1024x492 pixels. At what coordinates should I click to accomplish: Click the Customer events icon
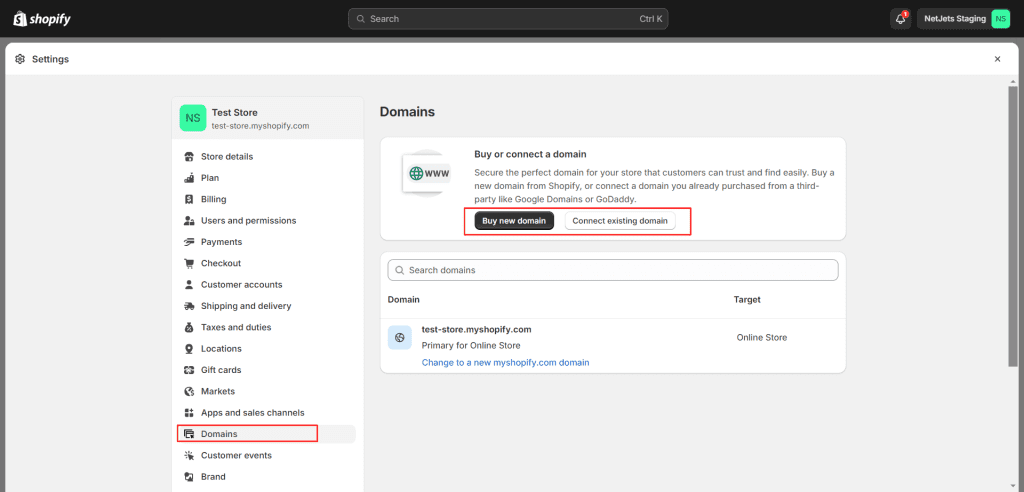(x=189, y=455)
